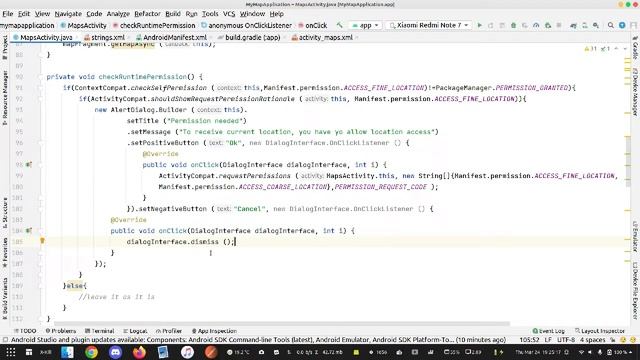Click the MapsActivity breadcrumb in navigation bar
Viewport: 640px width, 360px height.
coord(83,25)
